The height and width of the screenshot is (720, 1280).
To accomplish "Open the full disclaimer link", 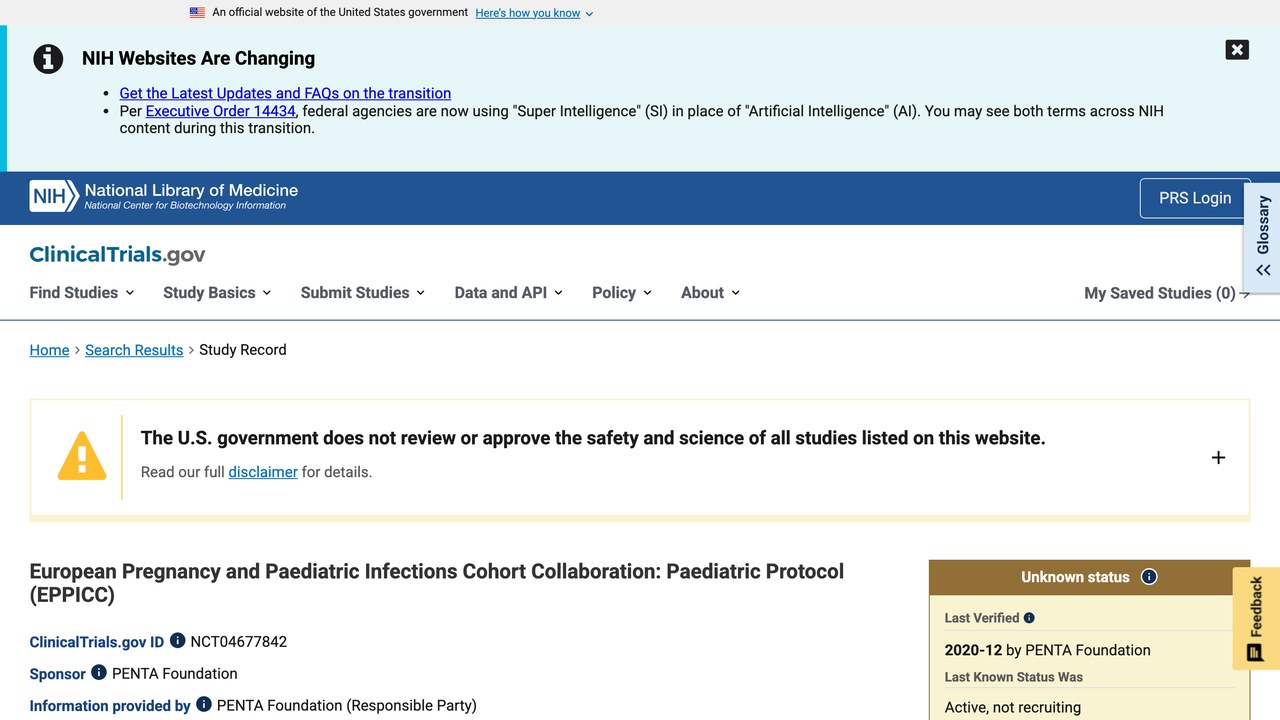I will click(263, 472).
